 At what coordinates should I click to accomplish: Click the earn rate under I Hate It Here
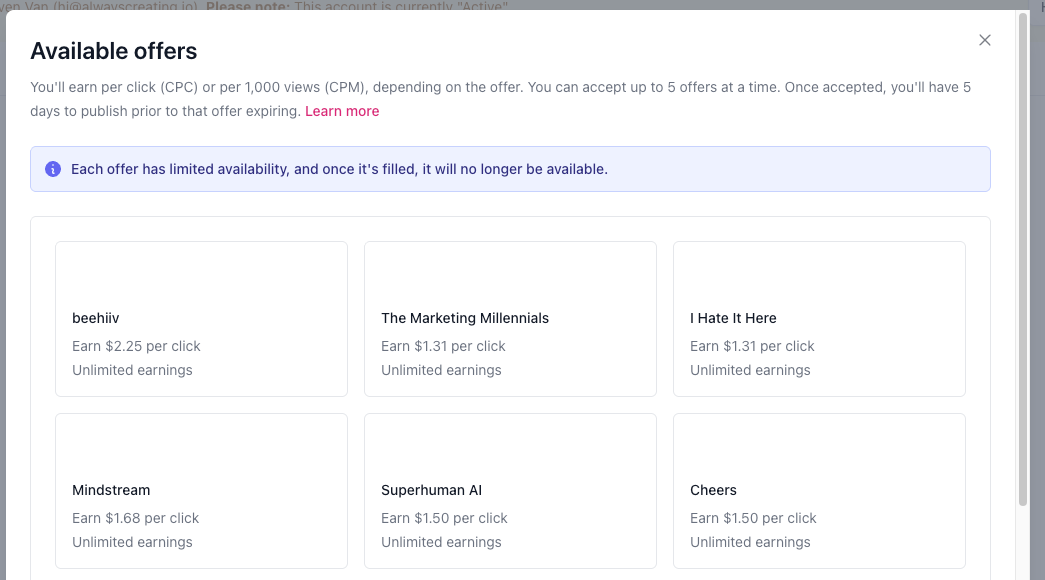click(x=752, y=346)
